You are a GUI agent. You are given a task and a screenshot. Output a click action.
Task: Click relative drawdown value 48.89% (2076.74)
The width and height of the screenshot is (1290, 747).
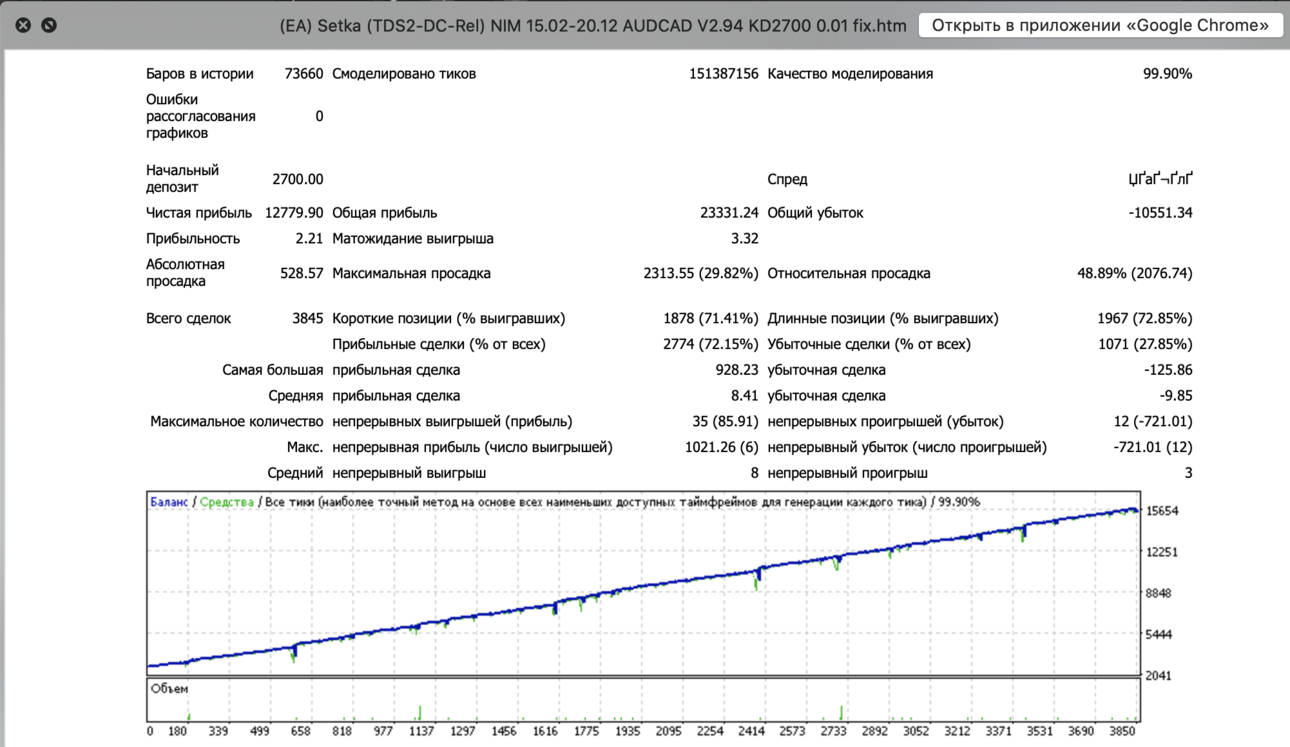pyautogui.click(x=1134, y=273)
